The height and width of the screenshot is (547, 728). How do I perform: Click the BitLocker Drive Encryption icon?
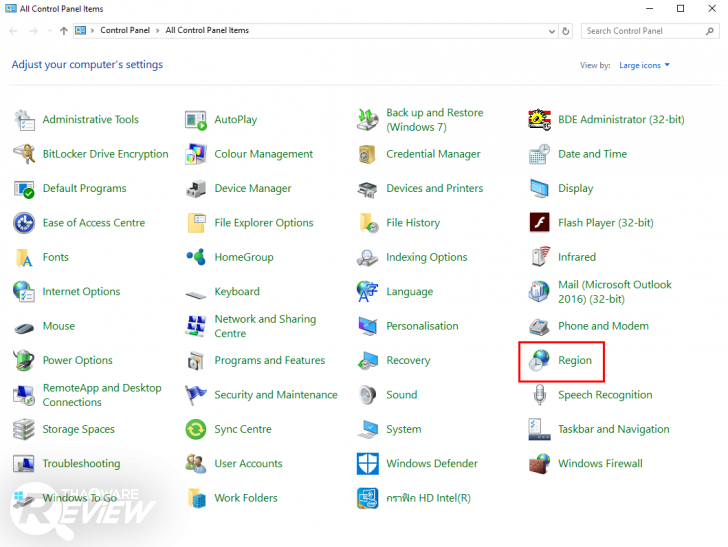(x=24, y=154)
